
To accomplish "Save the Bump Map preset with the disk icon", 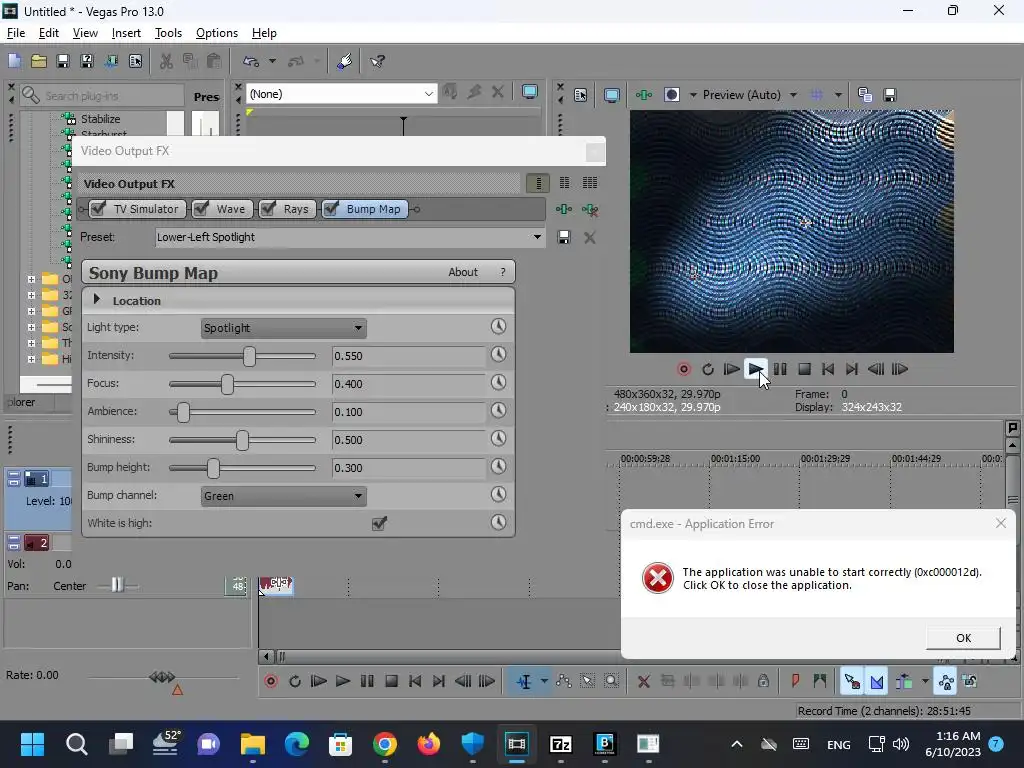I will 564,237.
